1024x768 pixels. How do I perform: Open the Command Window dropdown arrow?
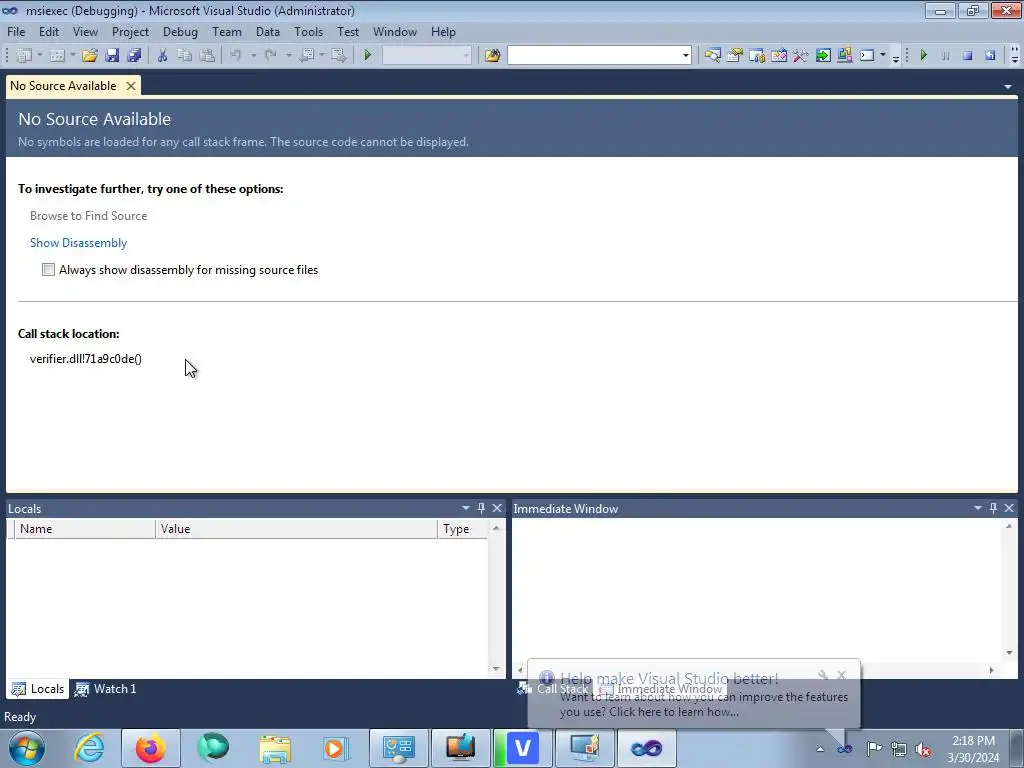click(x=883, y=56)
